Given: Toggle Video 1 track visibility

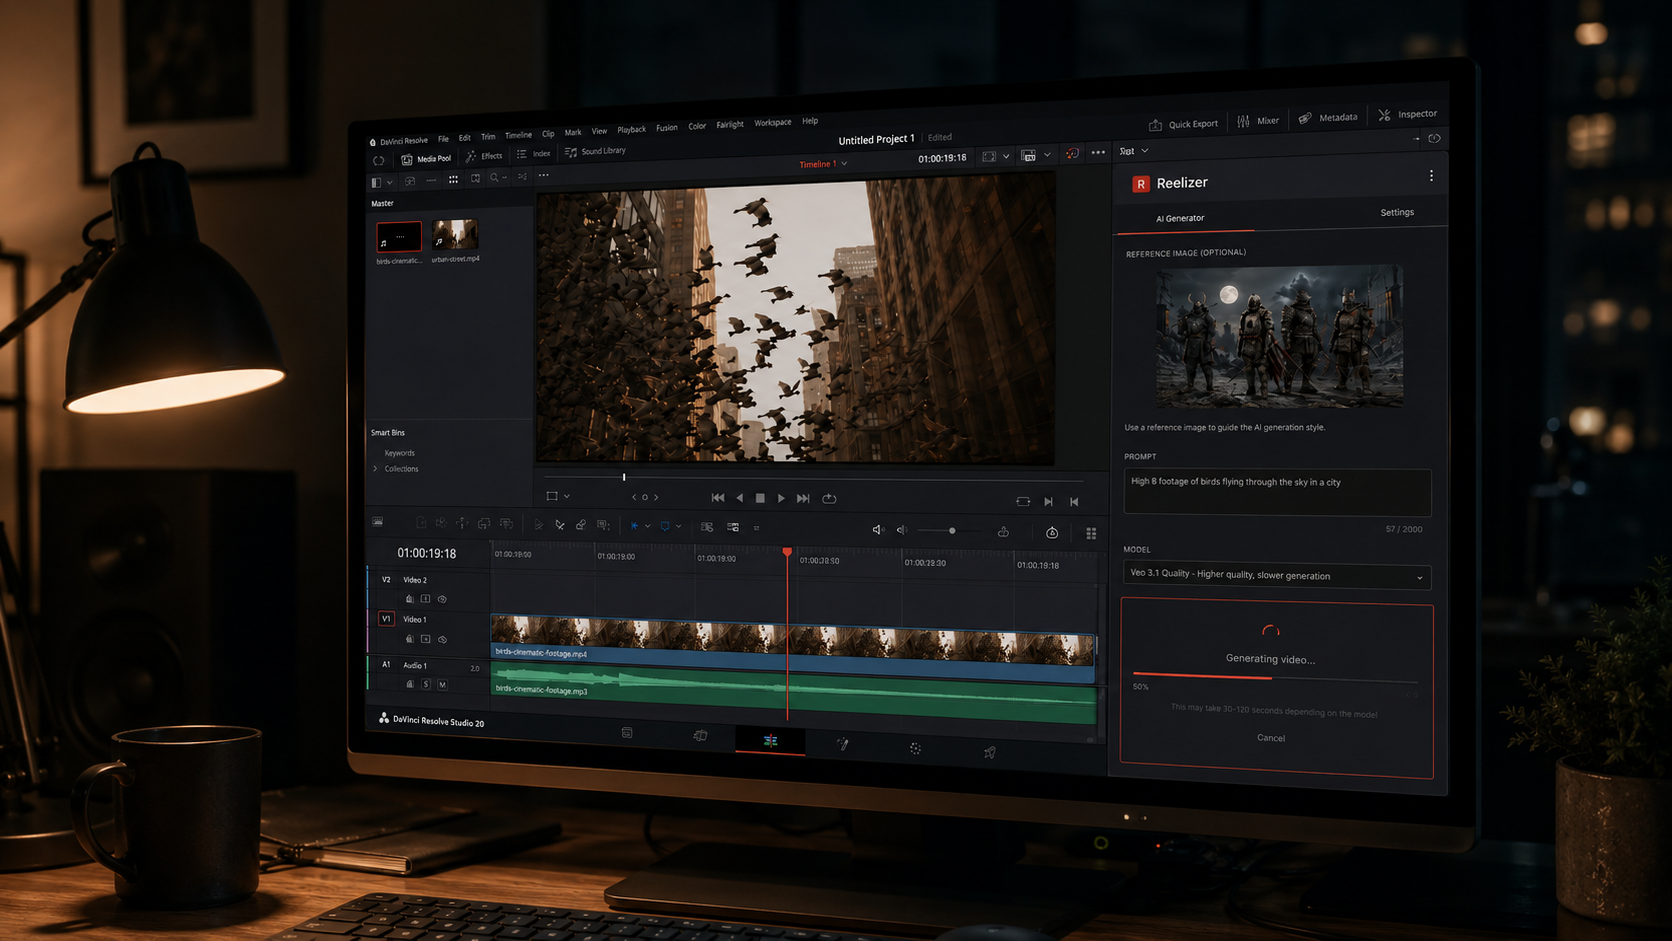Looking at the screenshot, I should click(442, 640).
